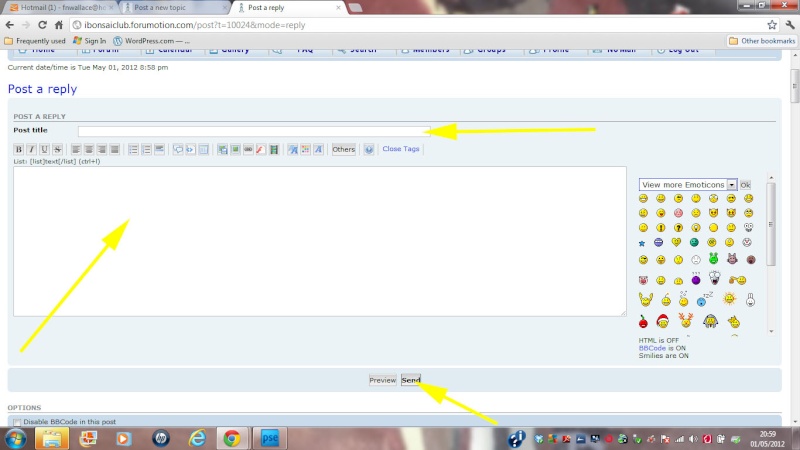Reload the current page
This screenshot has height=450, width=800.
pos(42,25)
